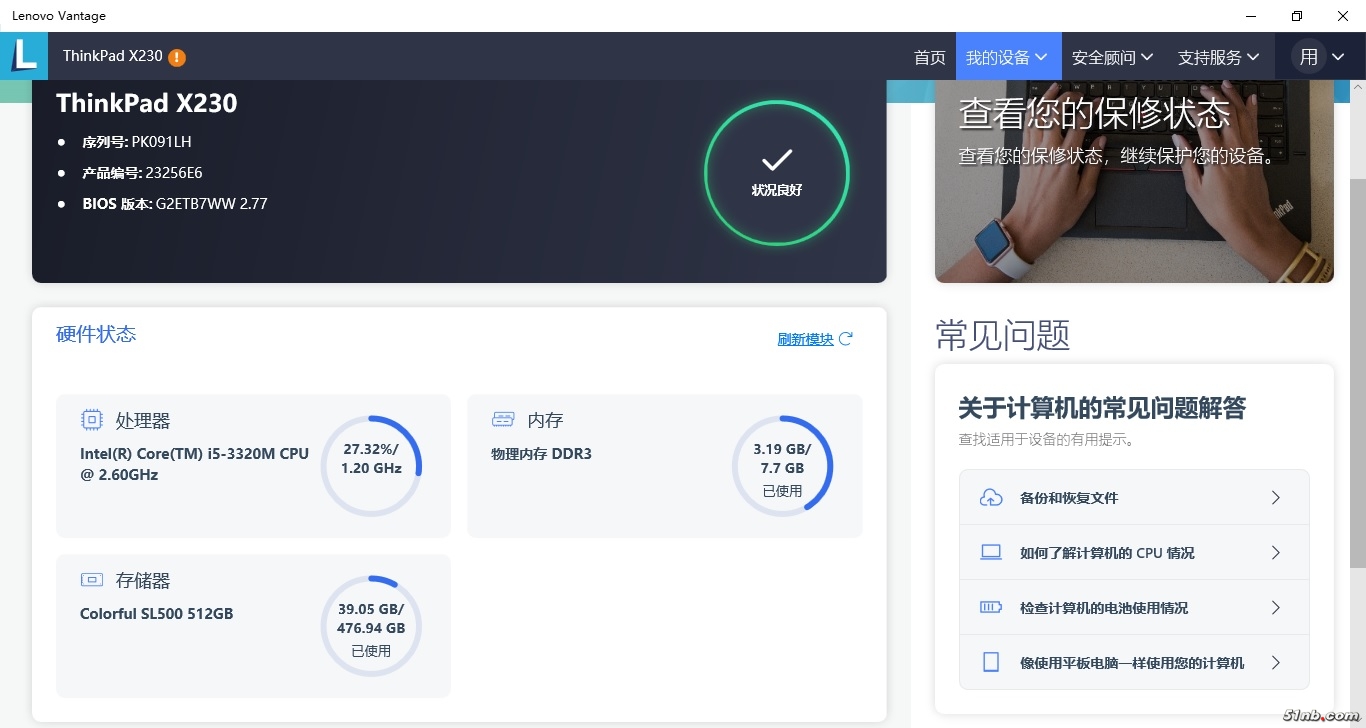The width and height of the screenshot is (1366, 728).
Task: Click the large ThinkPad X230 device heading
Action: 147,103
